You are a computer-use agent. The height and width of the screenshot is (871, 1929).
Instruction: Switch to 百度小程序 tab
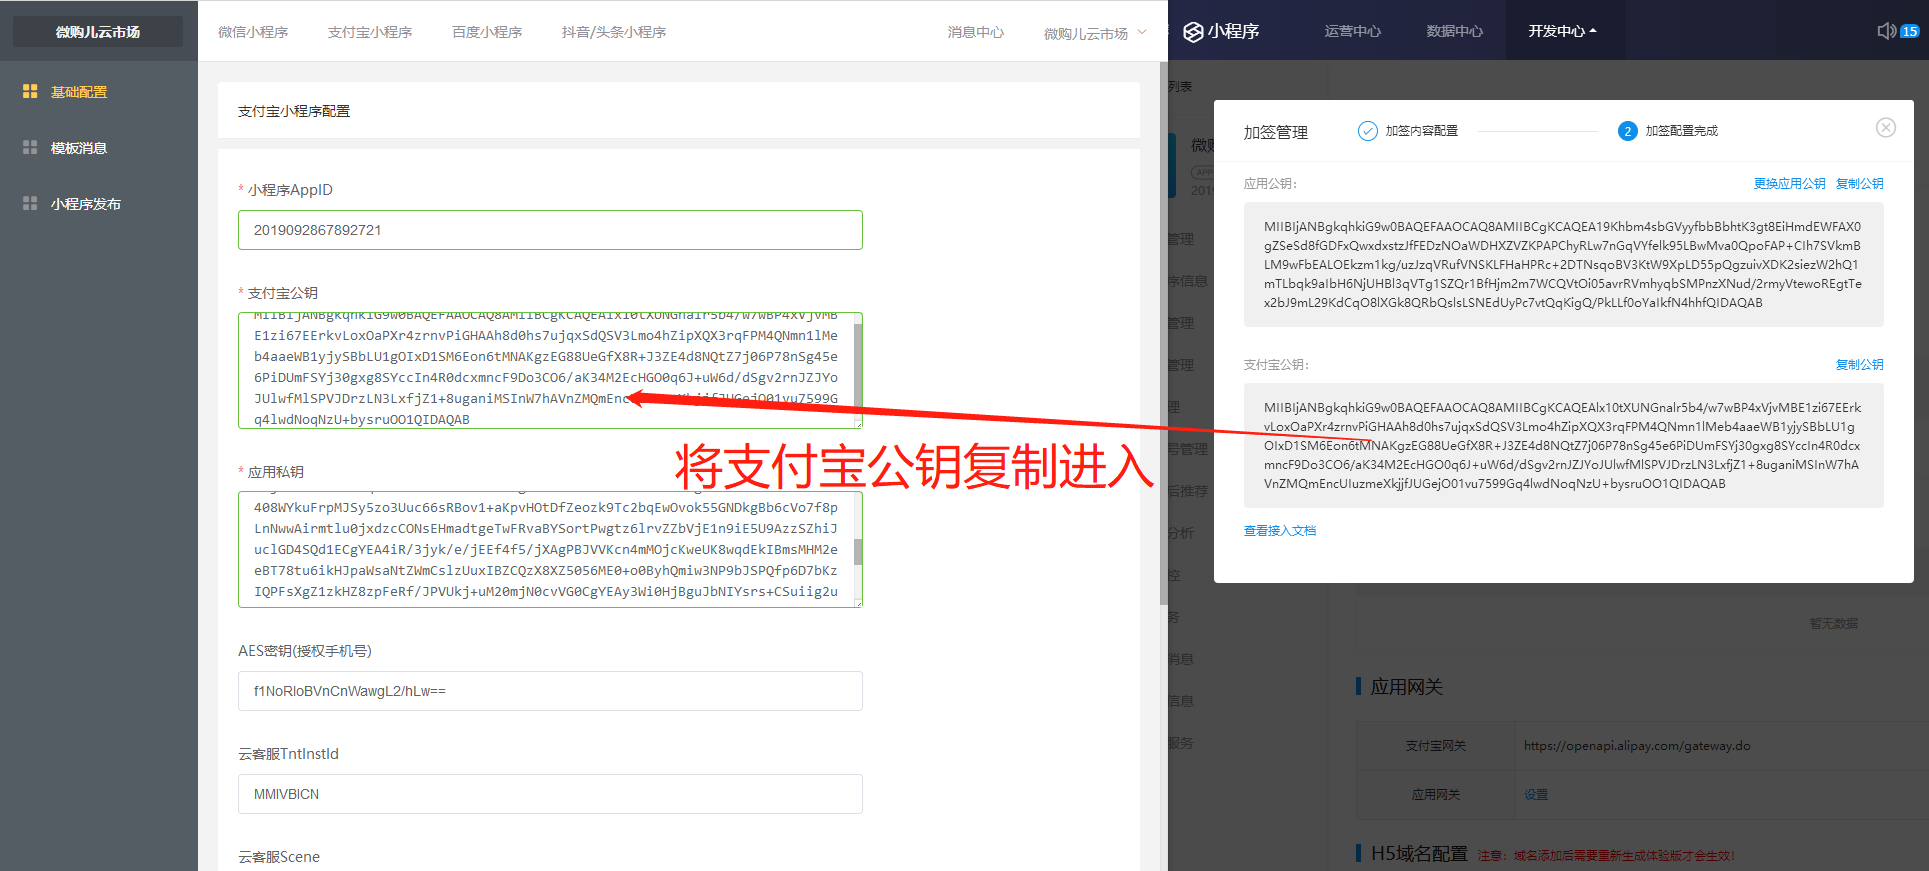pos(487,32)
